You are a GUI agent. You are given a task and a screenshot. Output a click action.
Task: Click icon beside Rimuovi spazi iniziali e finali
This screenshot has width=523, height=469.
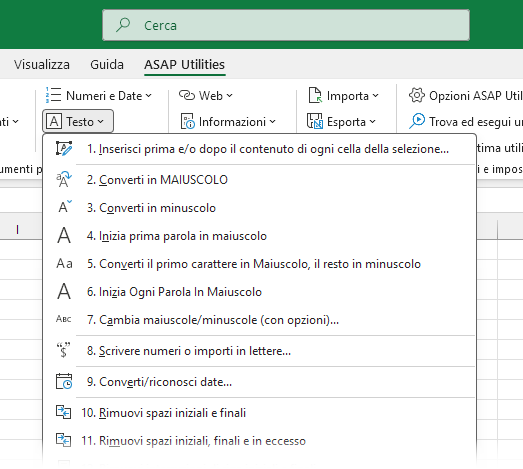tap(63, 412)
